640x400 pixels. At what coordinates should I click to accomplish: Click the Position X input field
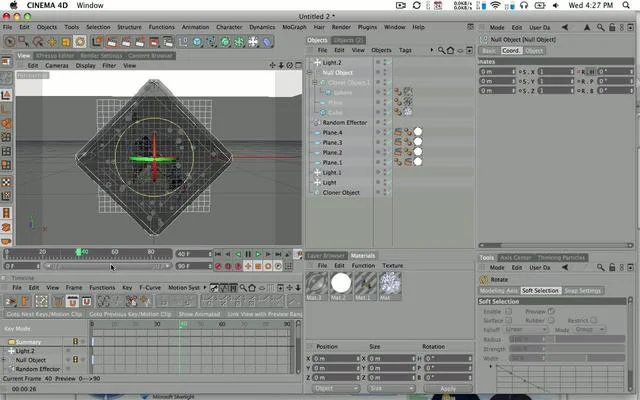[336, 358]
